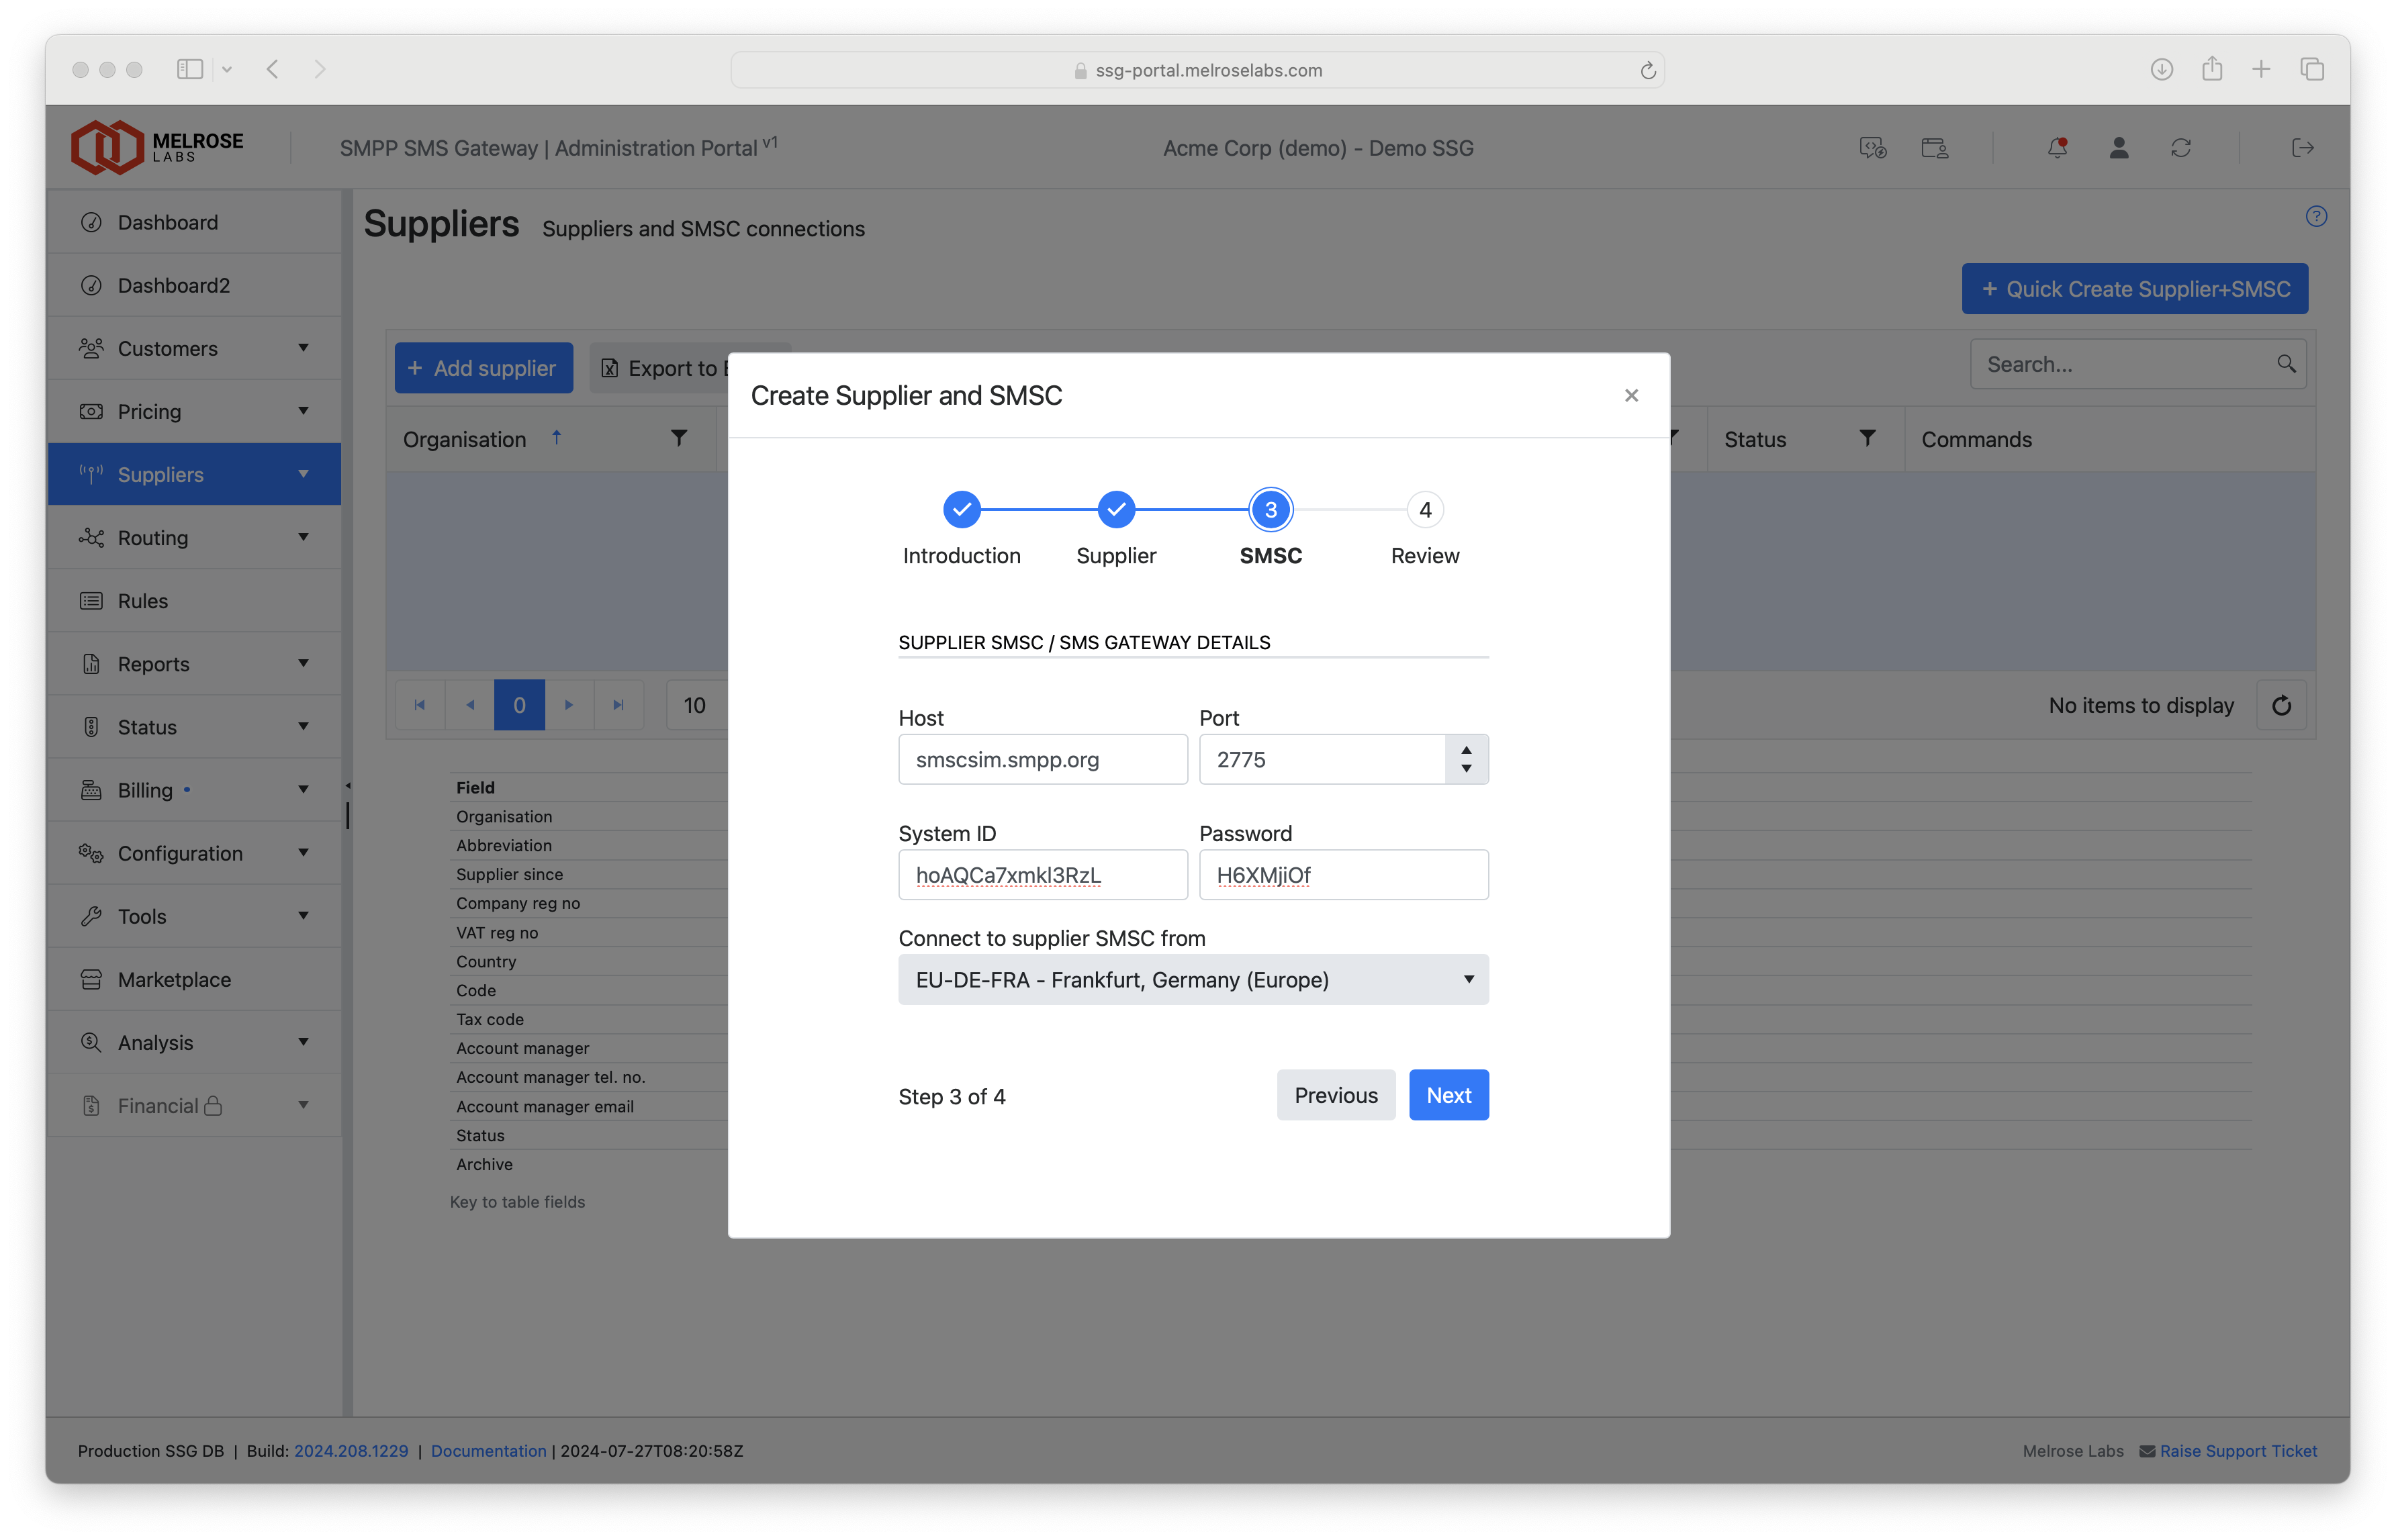
Task: Filter the Status column
Action: pyautogui.click(x=1866, y=438)
